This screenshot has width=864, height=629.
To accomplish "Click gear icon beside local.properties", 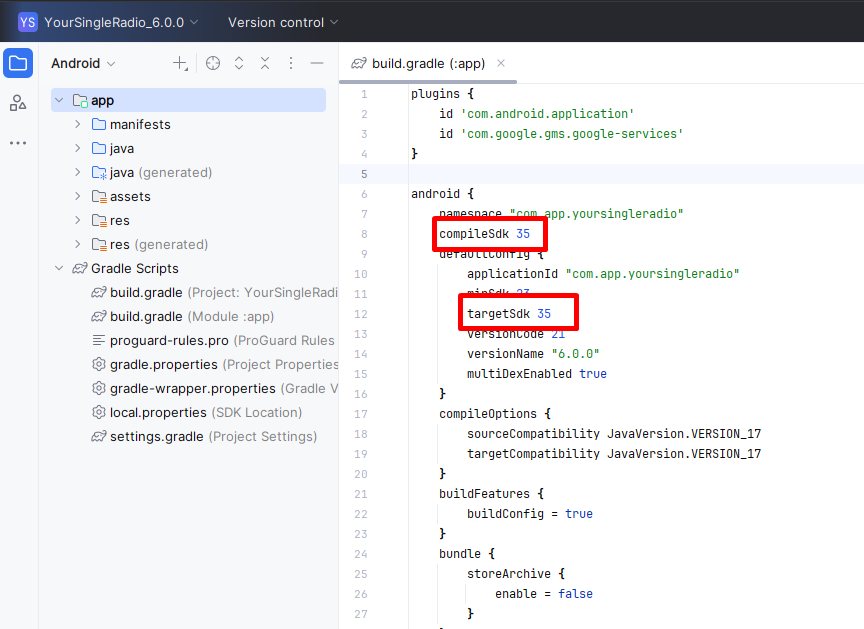I will pyautogui.click(x=99, y=412).
